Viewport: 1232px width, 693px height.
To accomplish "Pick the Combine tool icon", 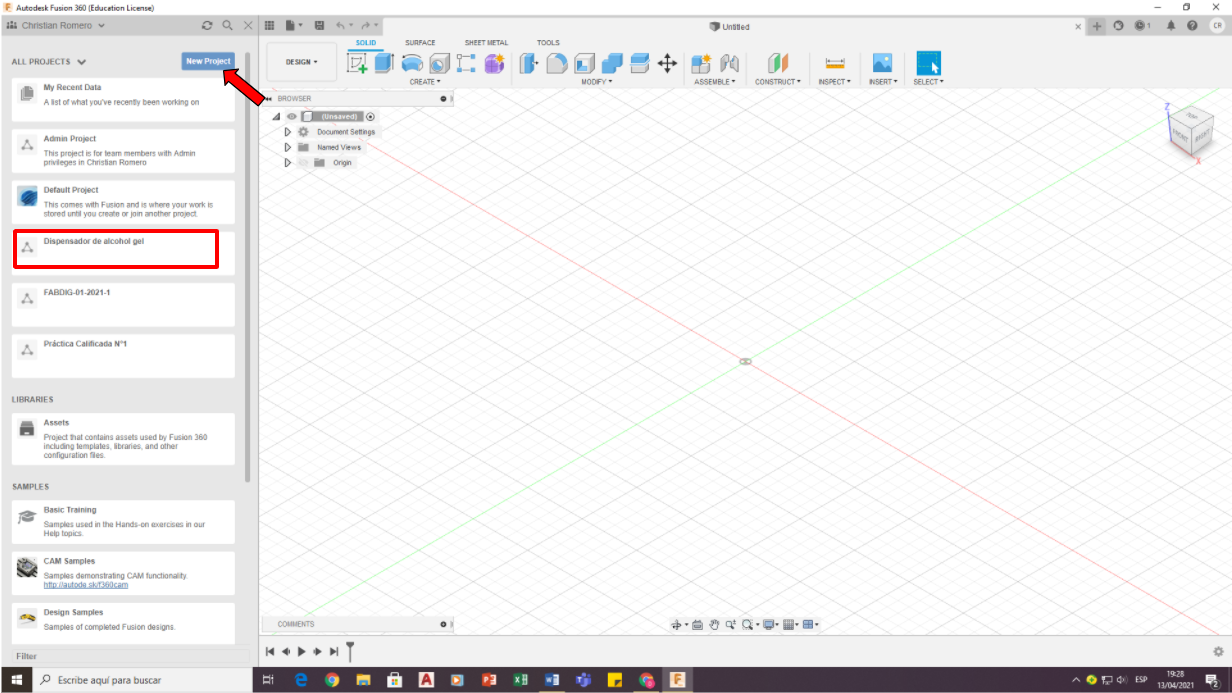I will 612,63.
